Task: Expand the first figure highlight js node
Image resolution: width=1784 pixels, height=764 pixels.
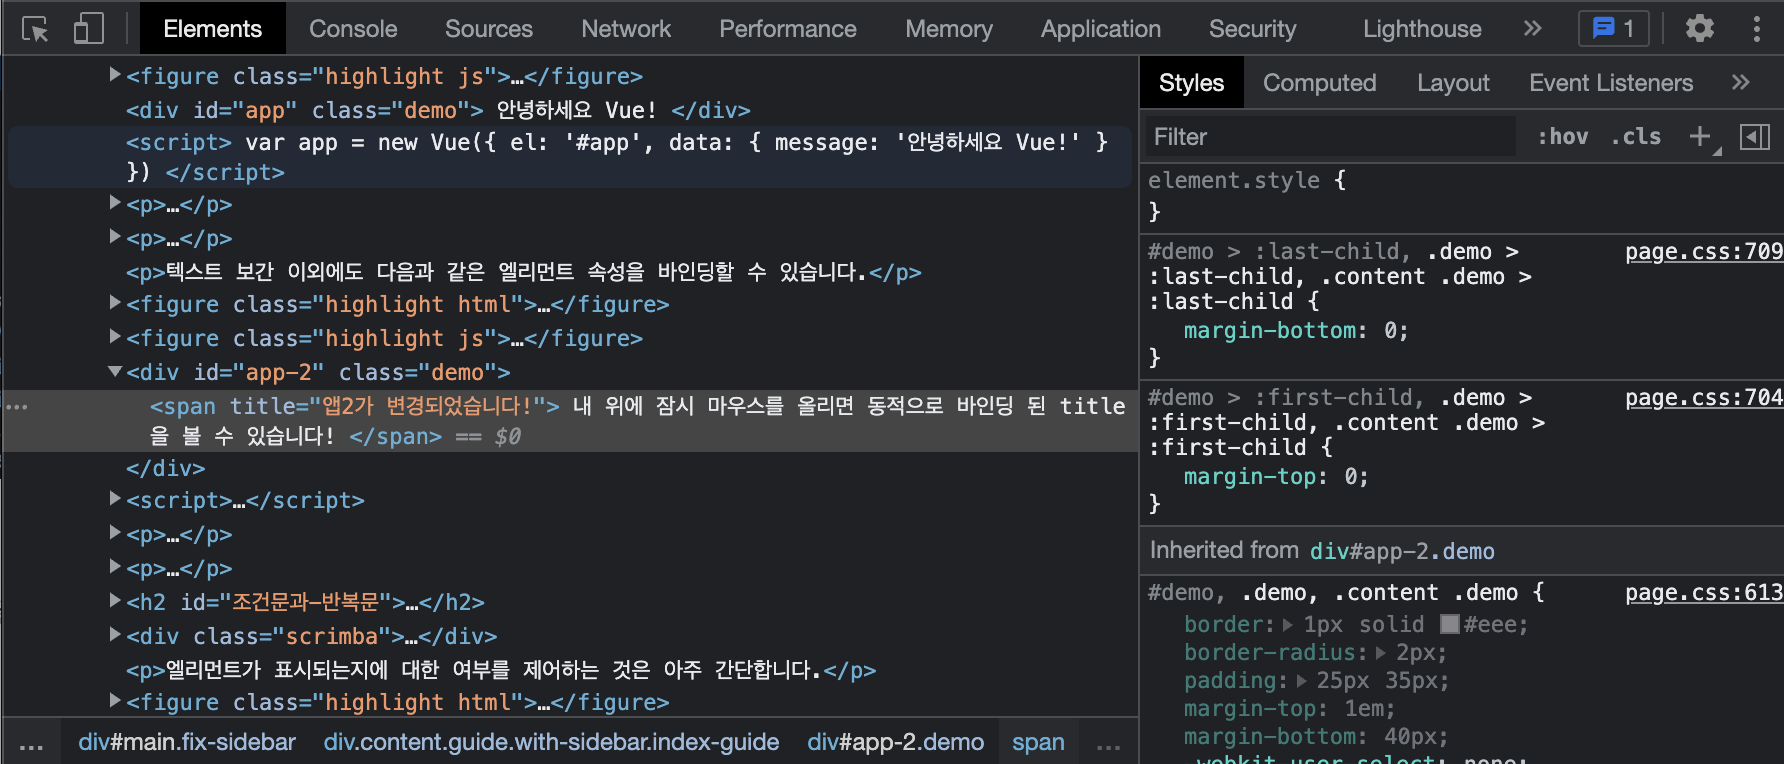Action: (x=115, y=75)
